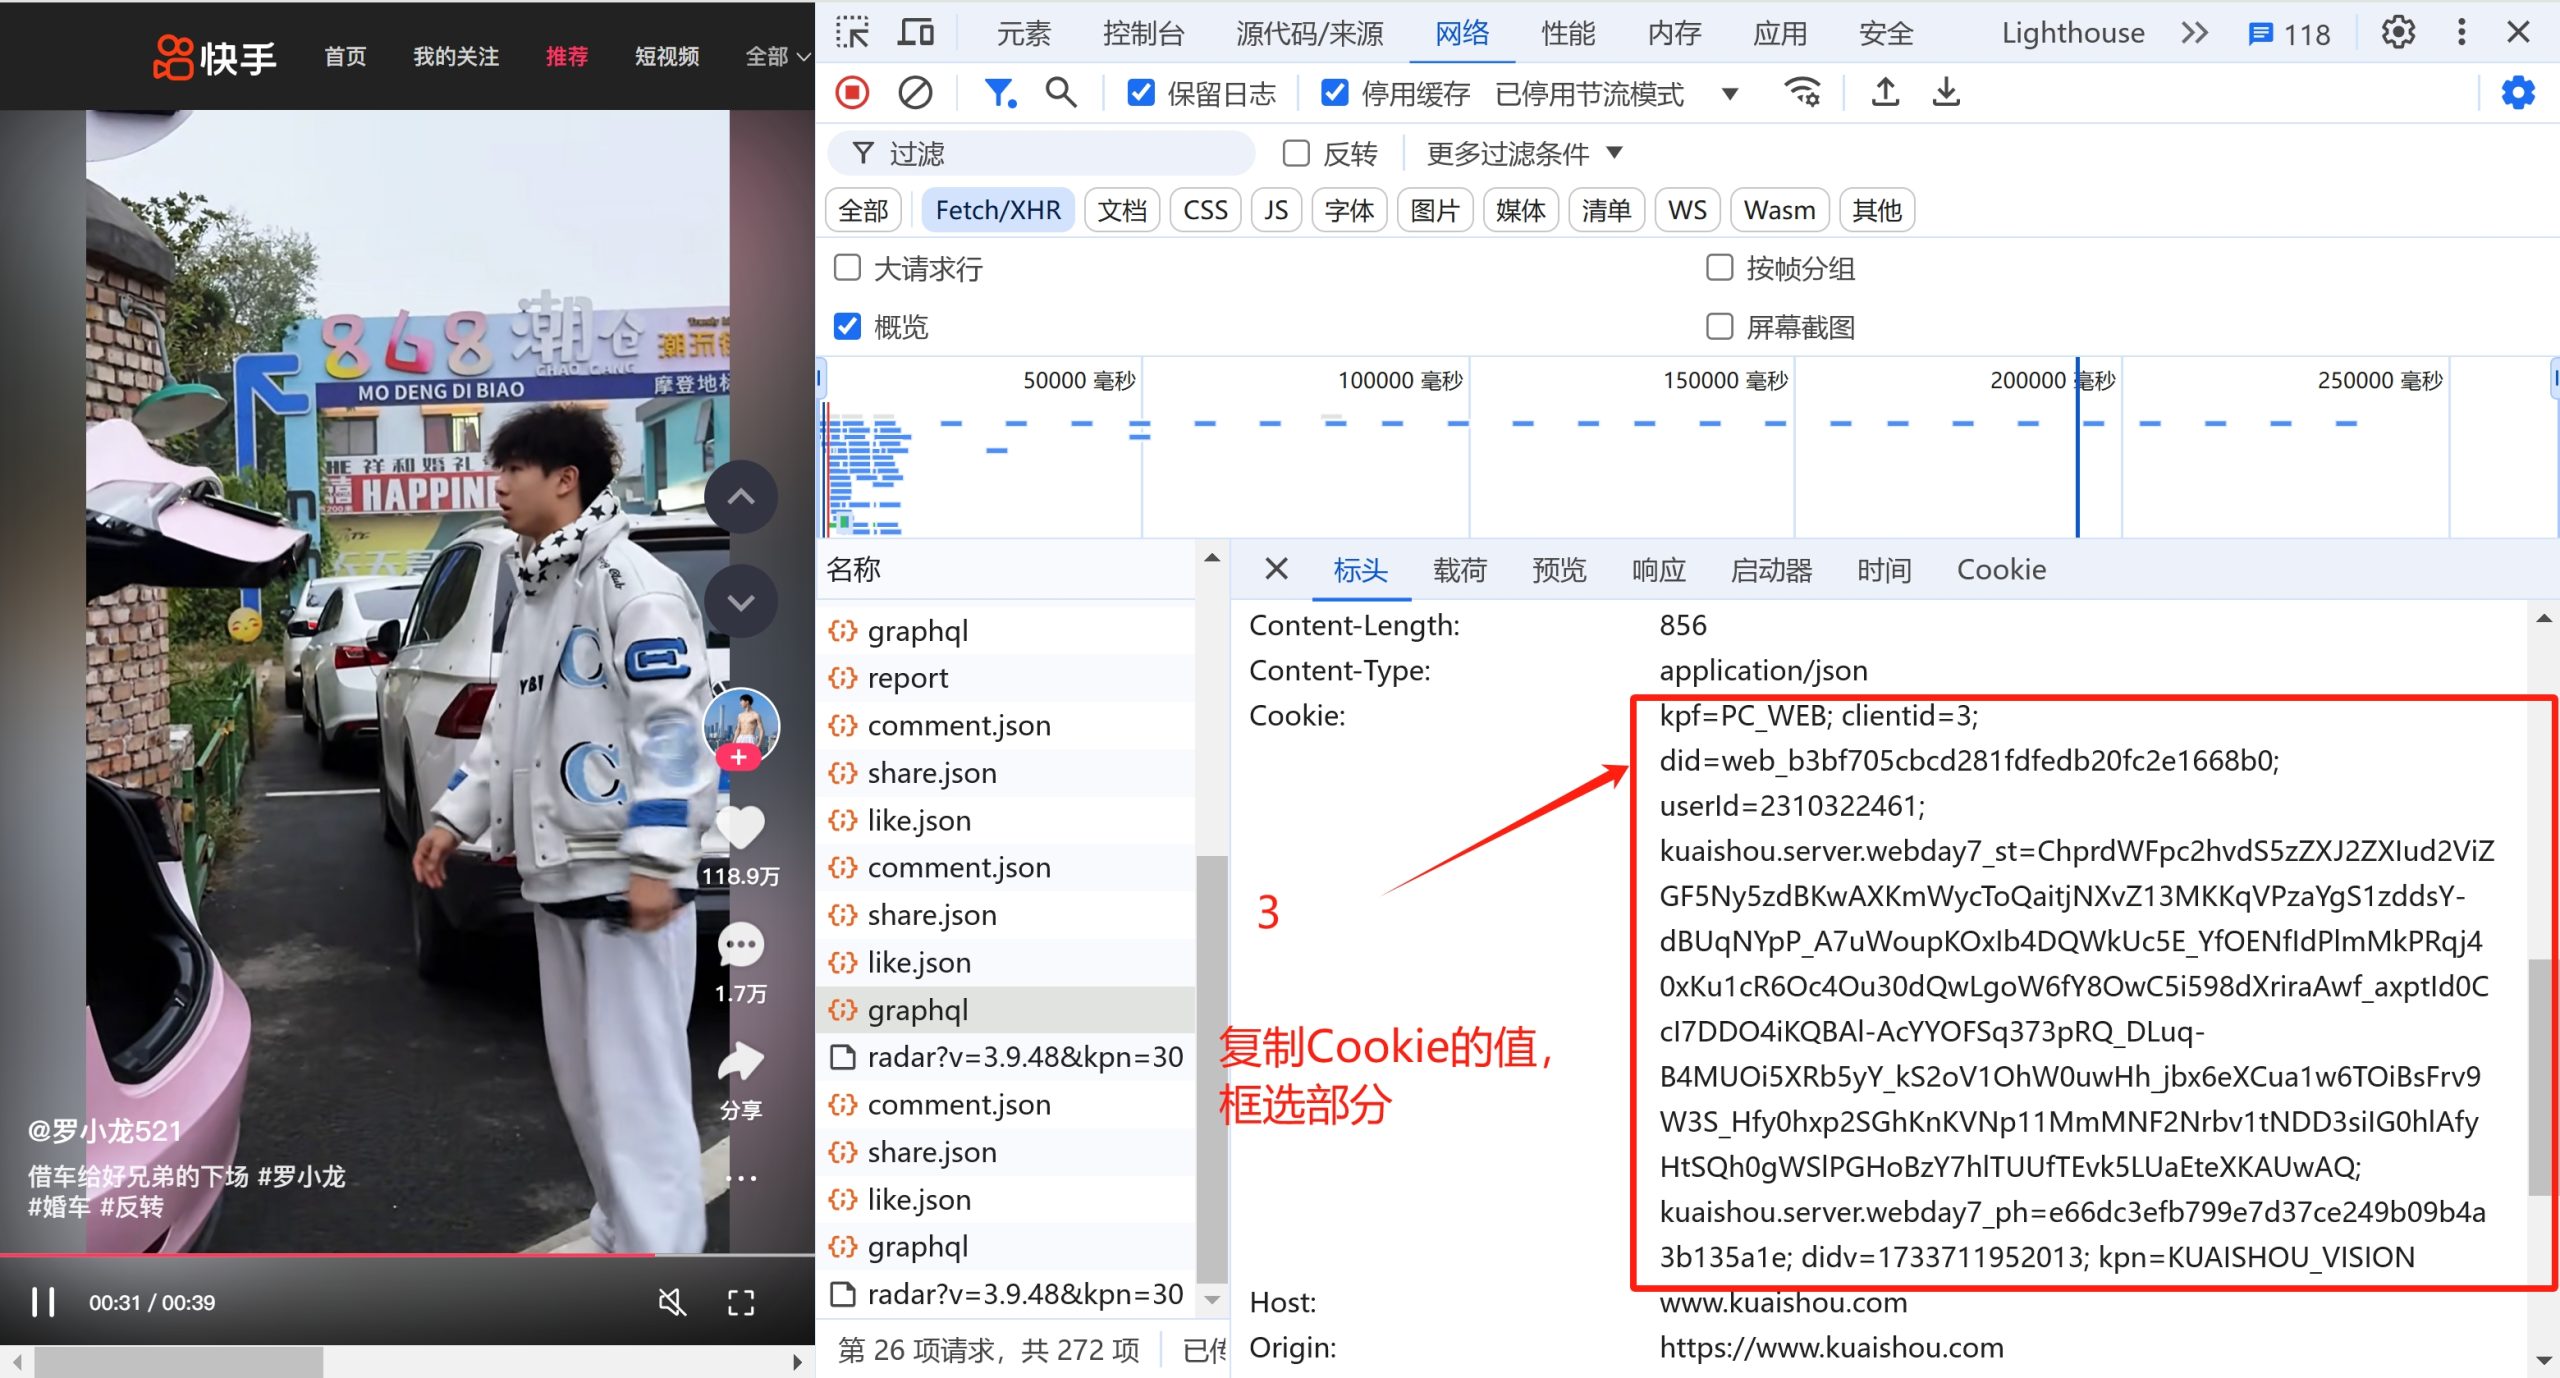Open network settings blue gear
Viewport: 2560px width, 1378px height.
click(x=2518, y=93)
